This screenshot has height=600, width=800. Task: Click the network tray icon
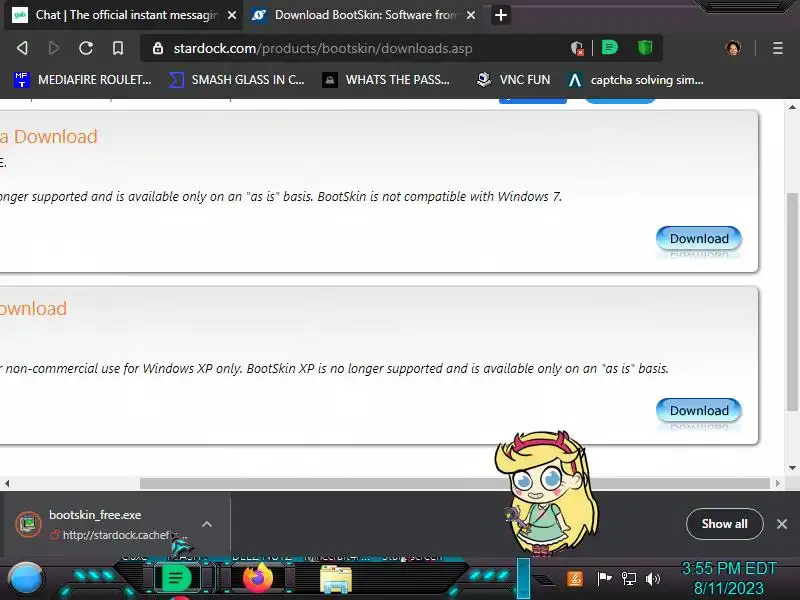click(629, 579)
